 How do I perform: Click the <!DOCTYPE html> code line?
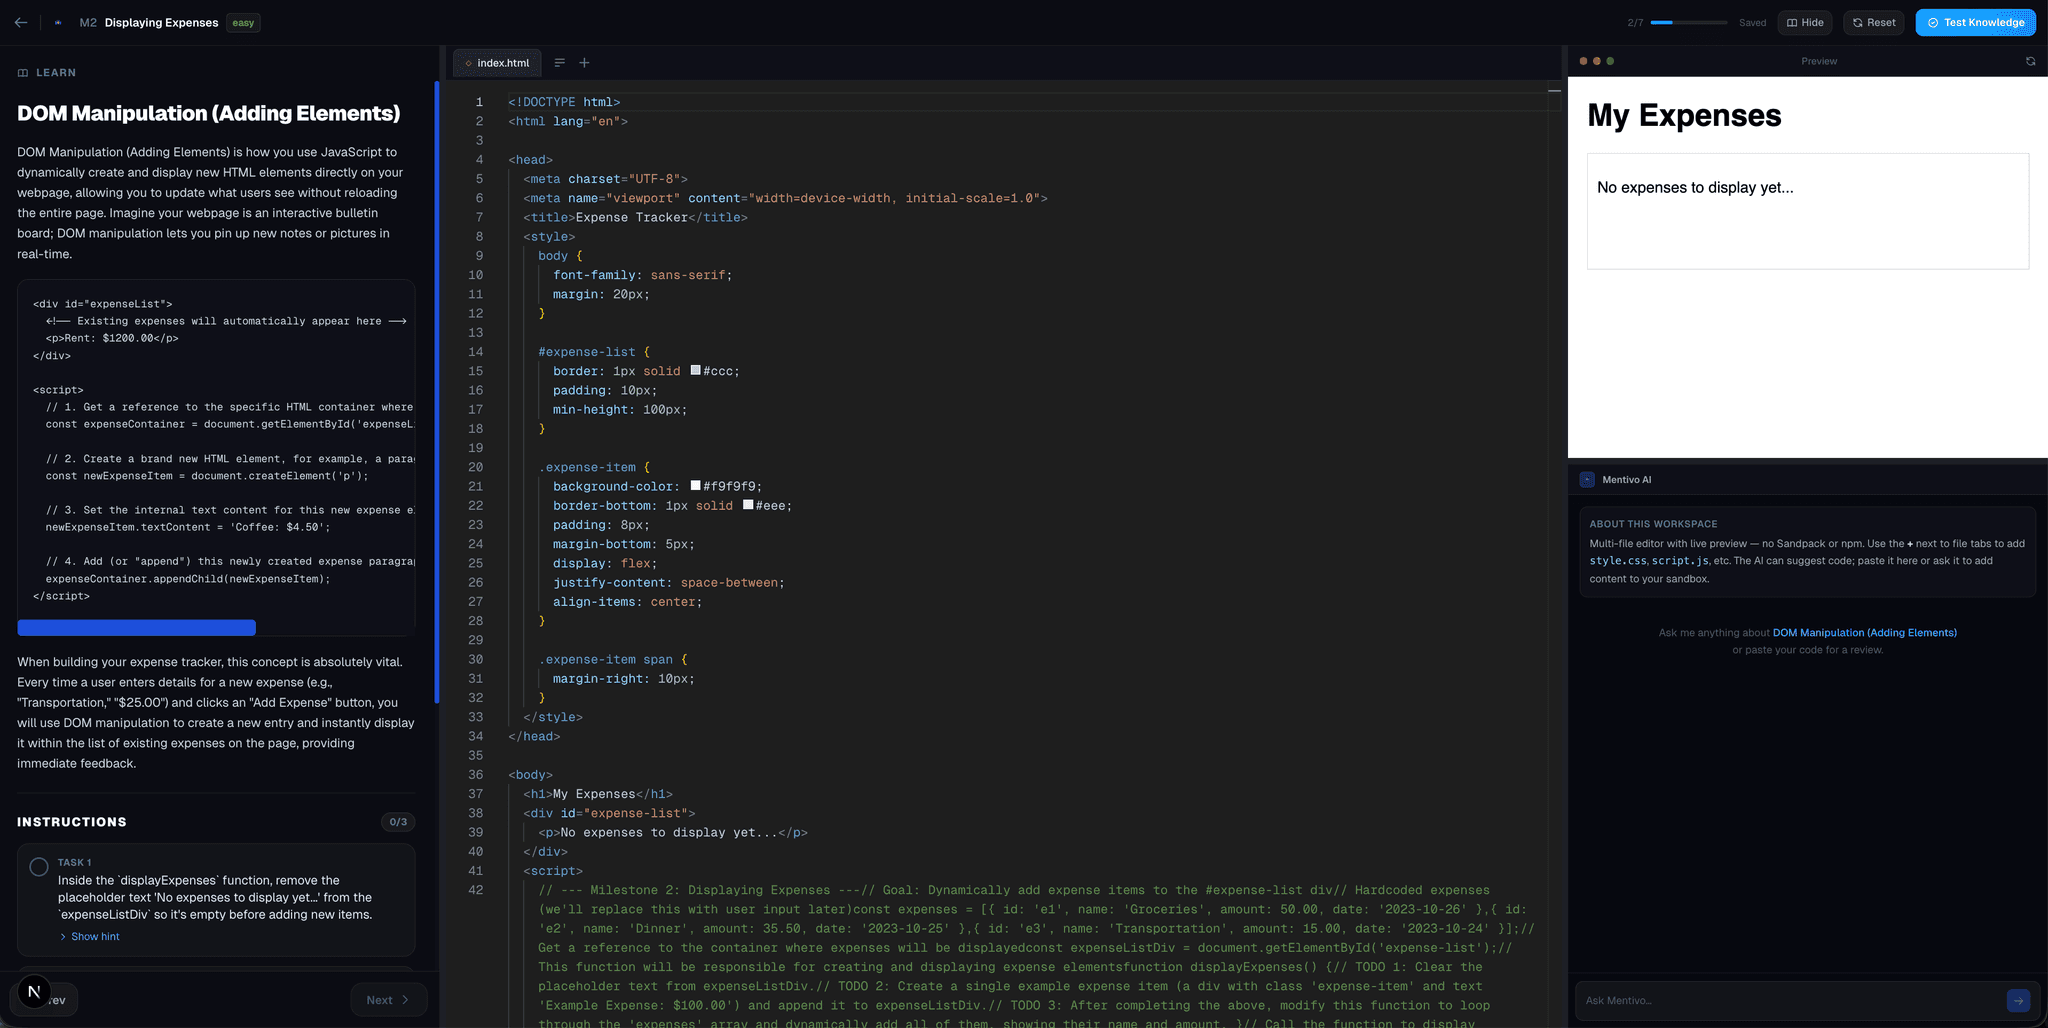coord(564,102)
